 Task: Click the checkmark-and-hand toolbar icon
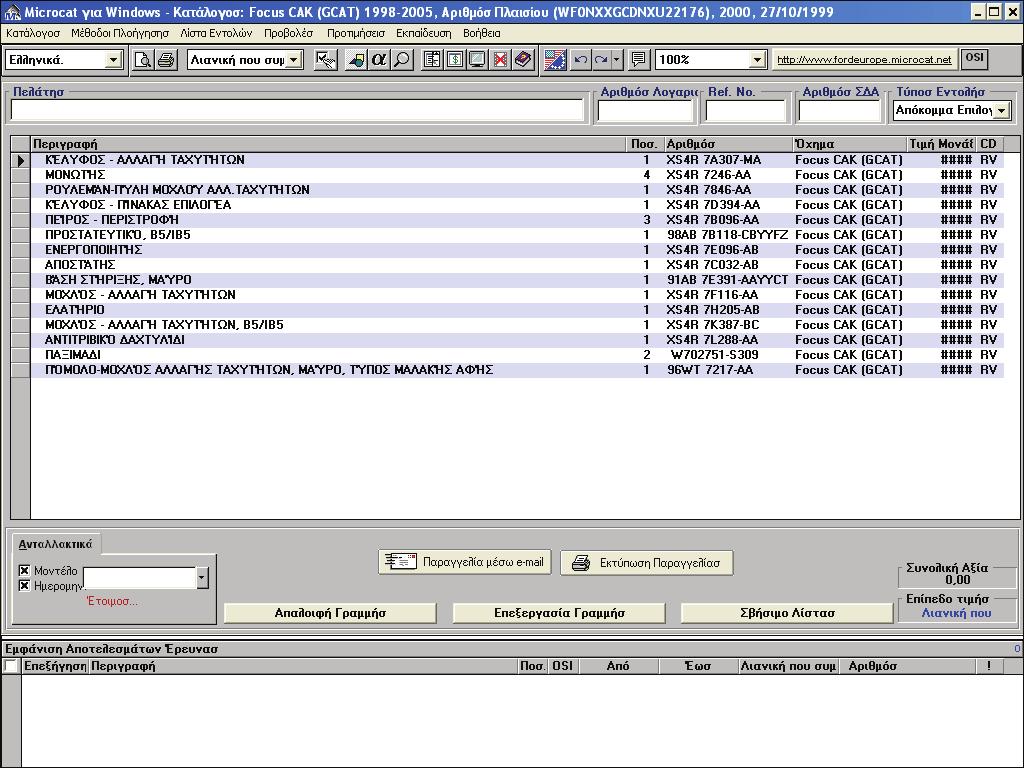tap(325, 60)
